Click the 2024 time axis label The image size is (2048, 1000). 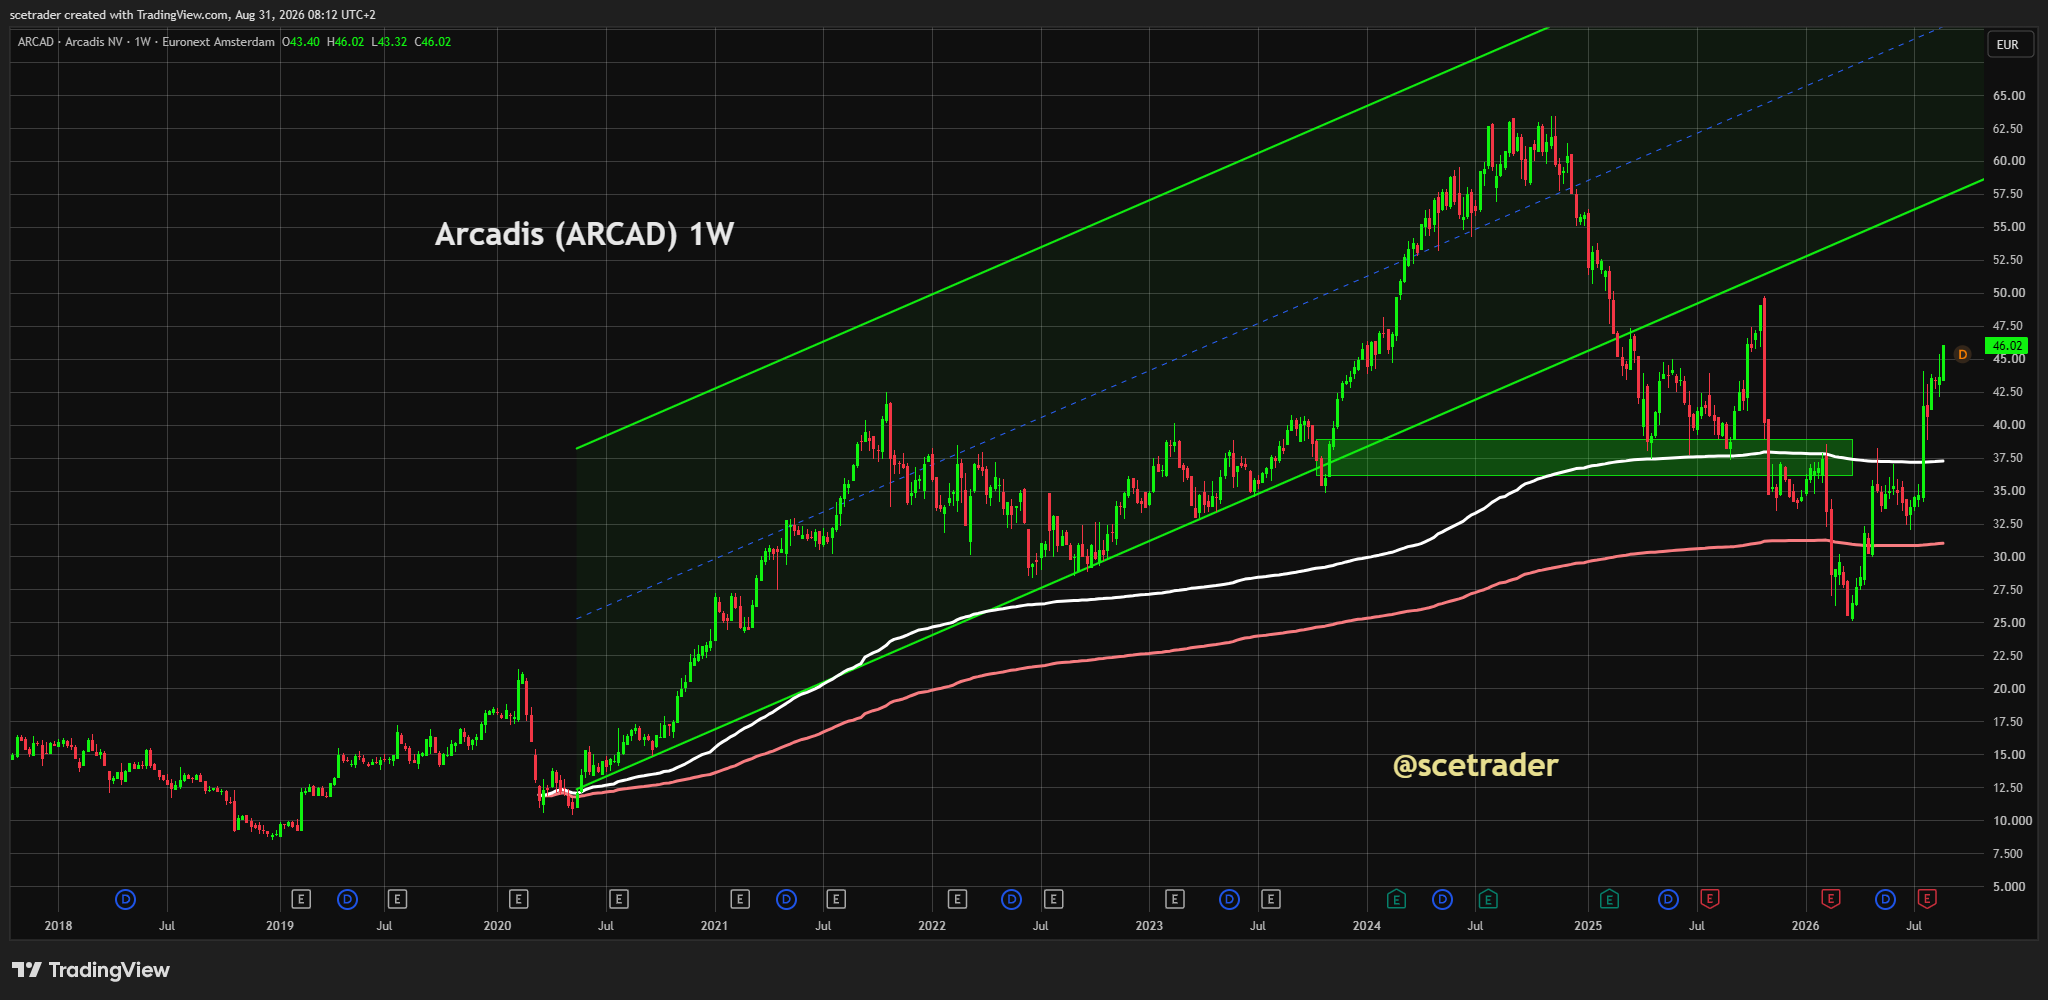point(1367,926)
